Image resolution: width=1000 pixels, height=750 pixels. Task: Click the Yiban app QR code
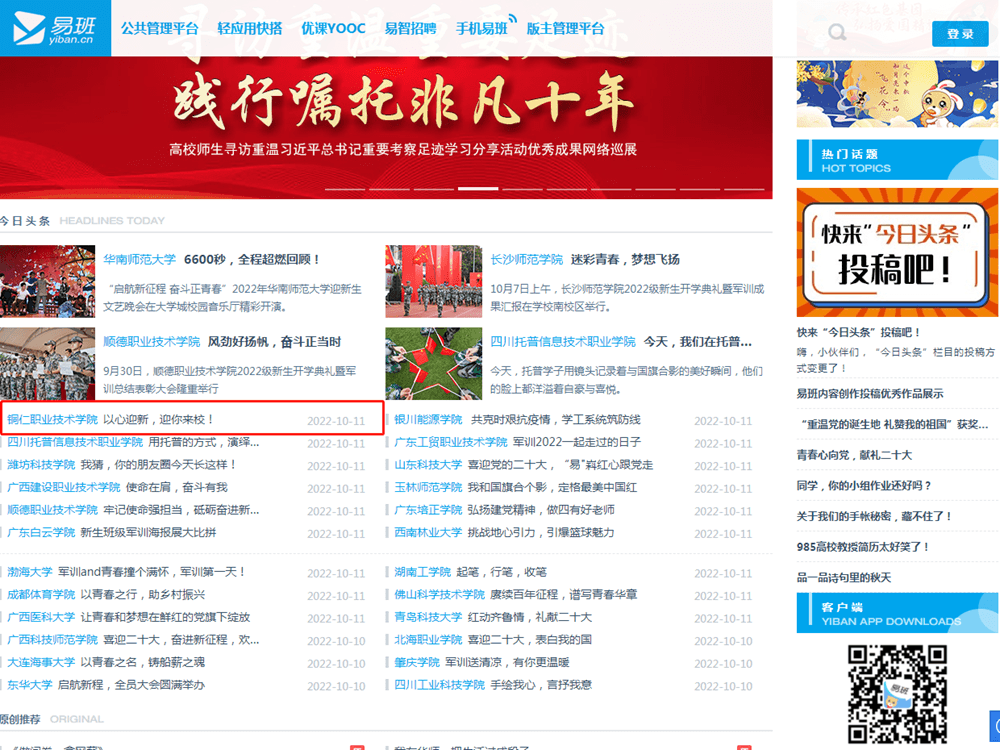pyautogui.click(x=897, y=694)
